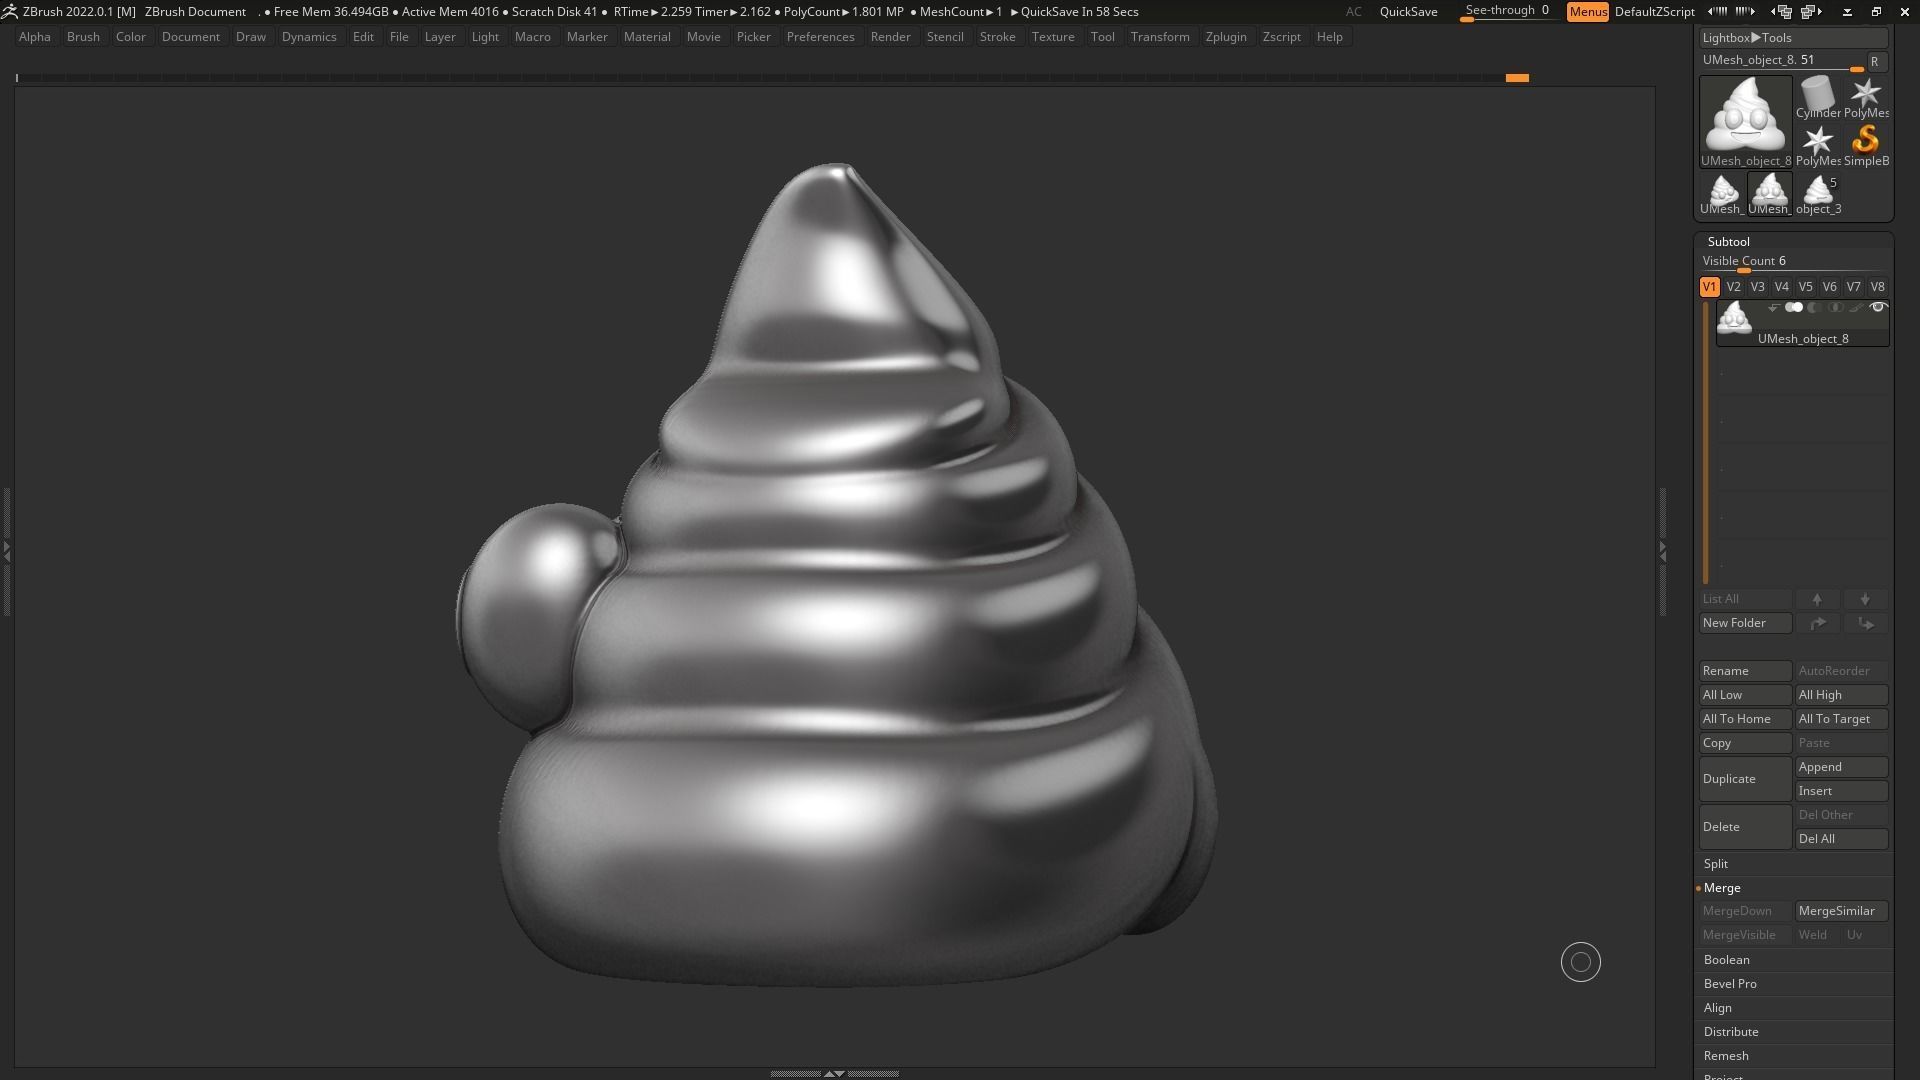Click the left tray divider handle
The height and width of the screenshot is (1080, 1920).
point(6,550)
